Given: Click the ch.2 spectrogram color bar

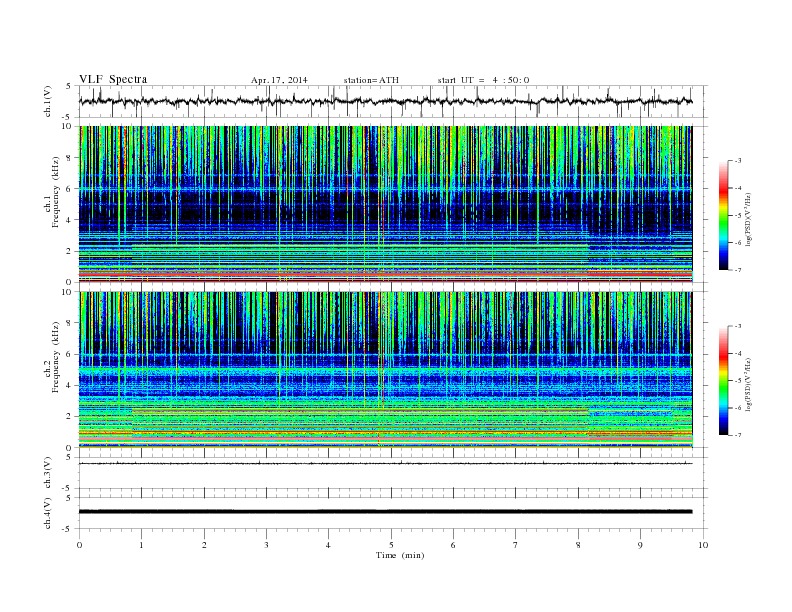Looking at the screenshot, I should 723,381.
